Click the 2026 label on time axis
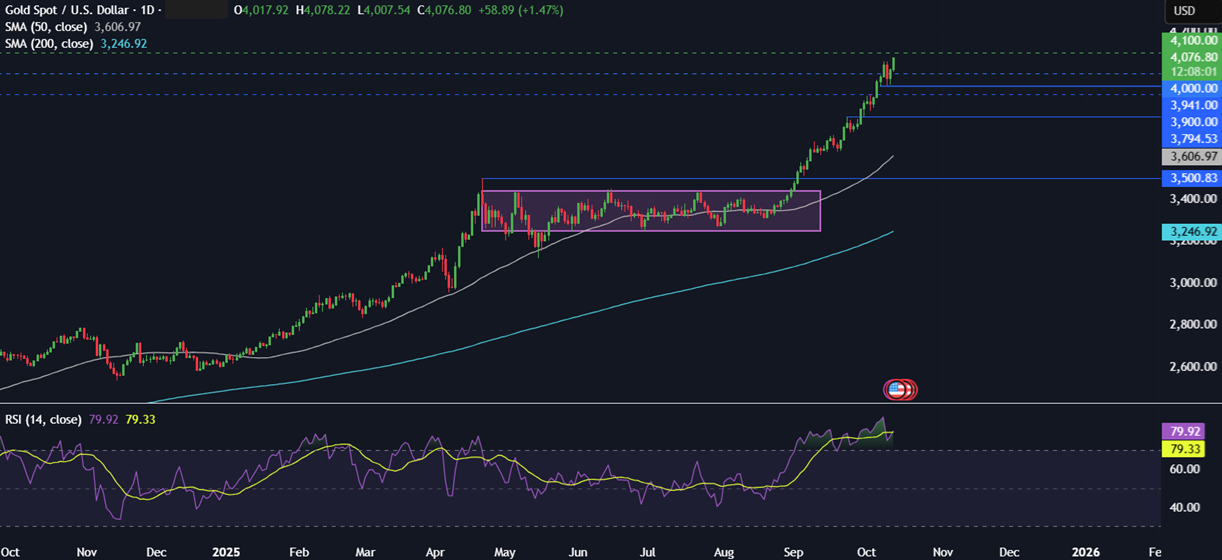 tap(1085, 551)
